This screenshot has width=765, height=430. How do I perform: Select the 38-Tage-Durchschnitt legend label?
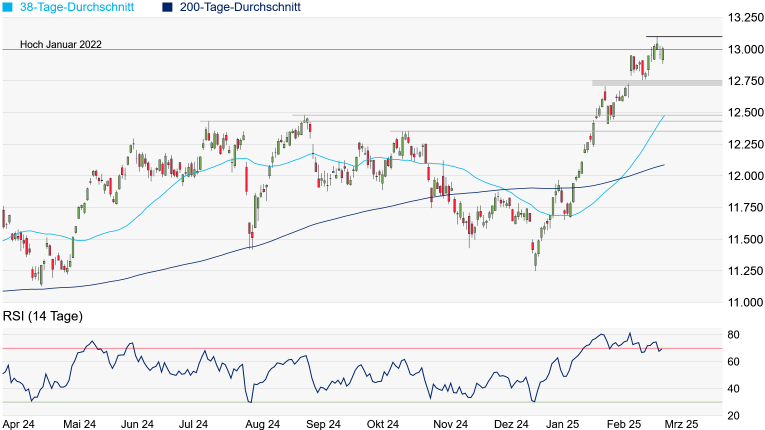point(75,7)
